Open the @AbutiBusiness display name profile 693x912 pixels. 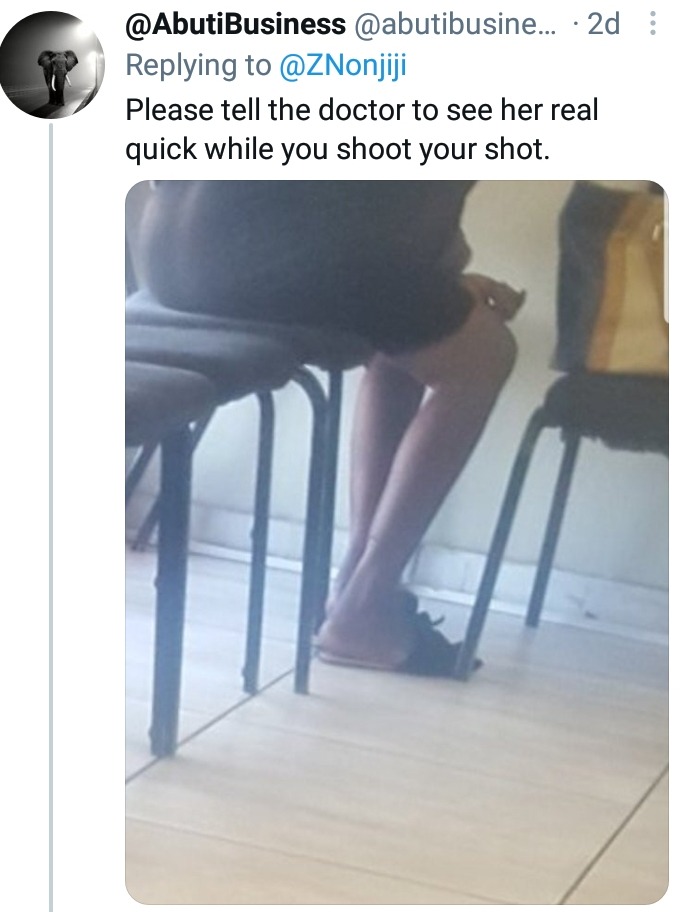236,24
